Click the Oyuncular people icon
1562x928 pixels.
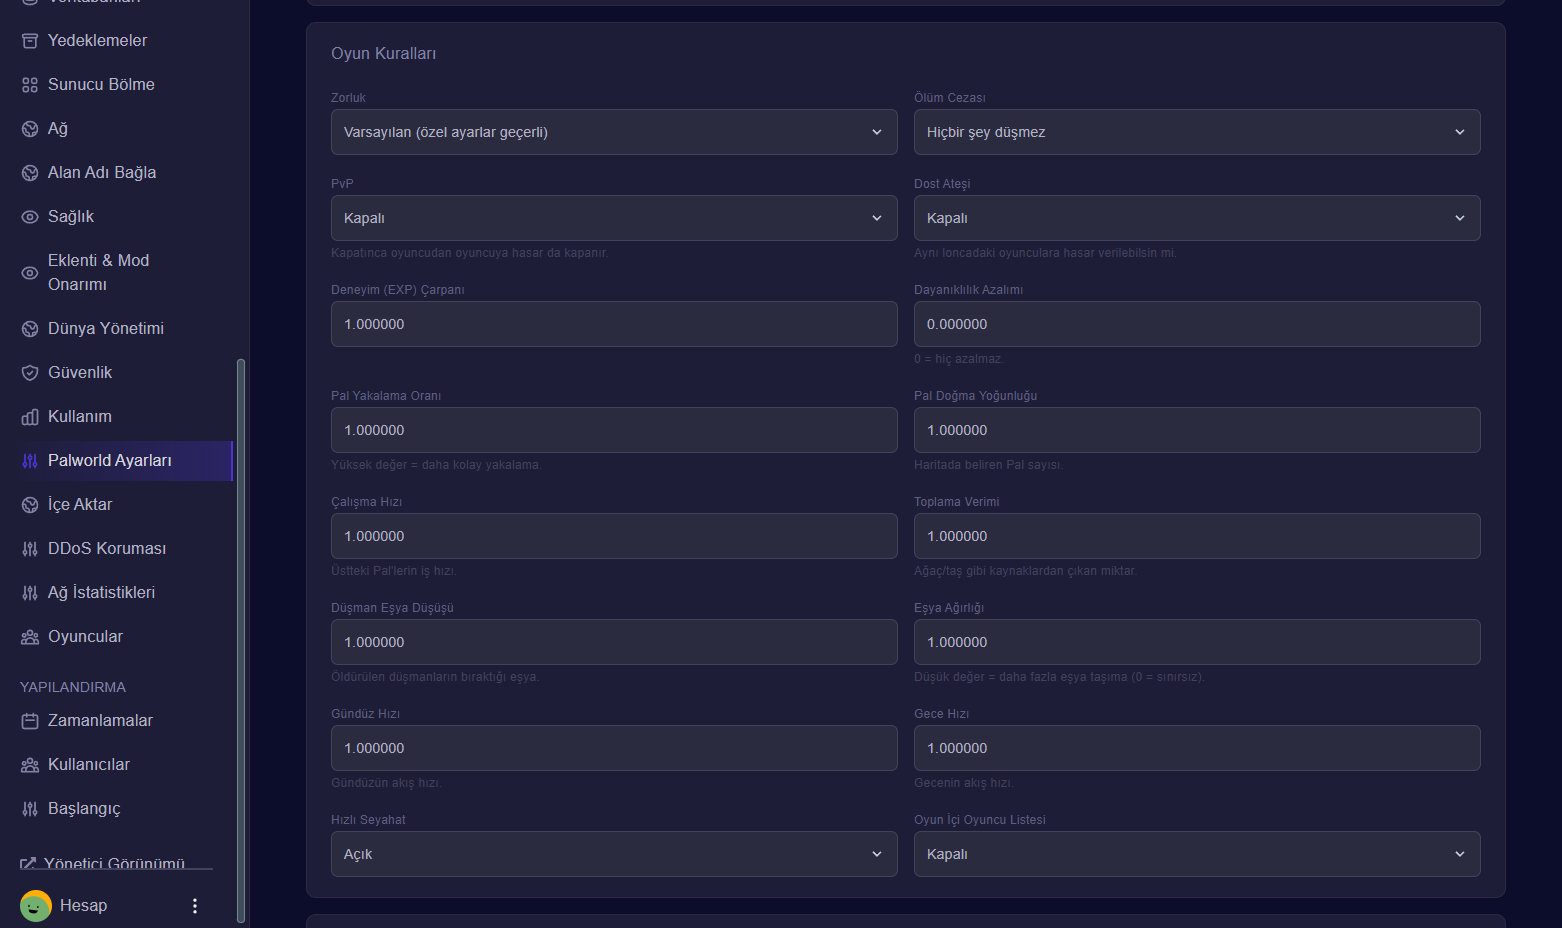point(30,637)
